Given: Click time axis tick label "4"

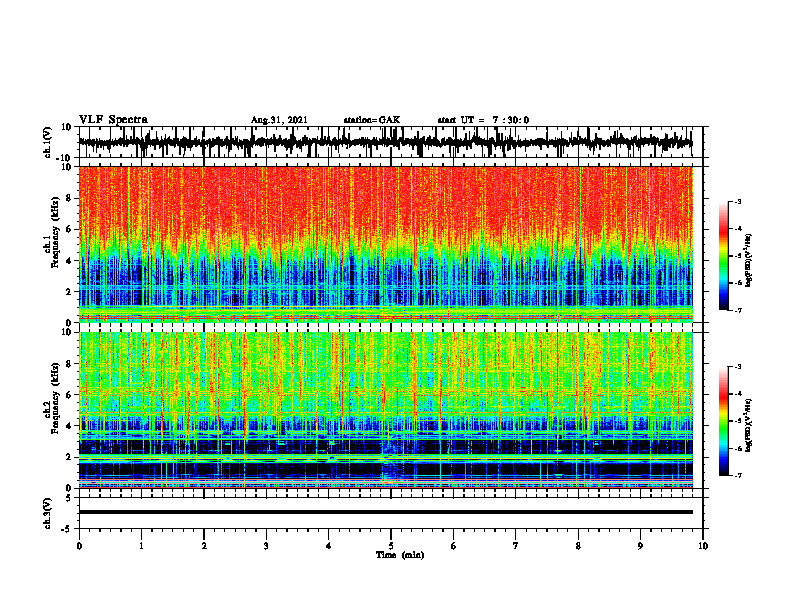Looking at the screenshot, I should tap(329, 546).
